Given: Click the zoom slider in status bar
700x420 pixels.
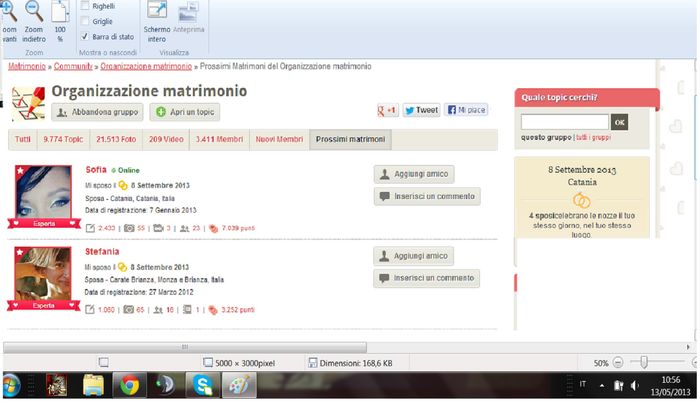Looking at the screenshot, I should click(643, 362).
